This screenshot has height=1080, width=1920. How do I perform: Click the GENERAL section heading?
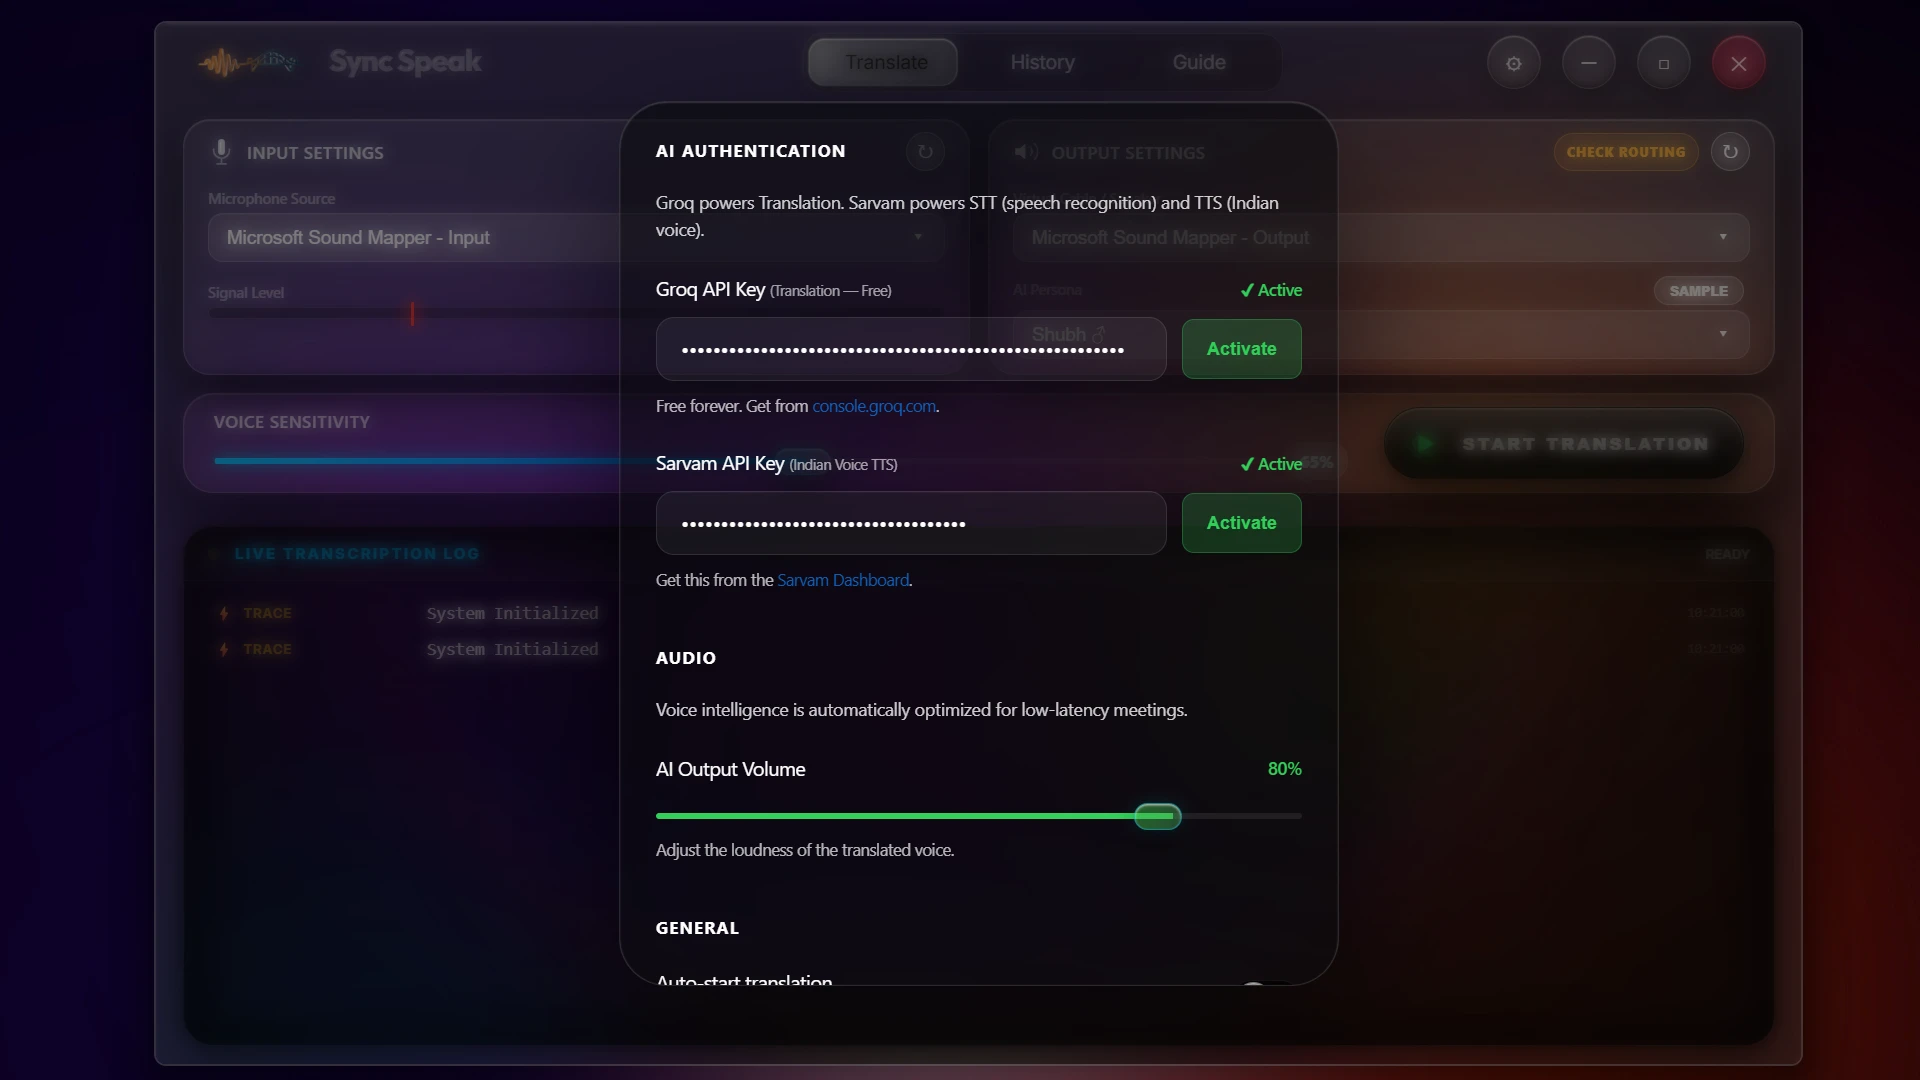(697, 928)
